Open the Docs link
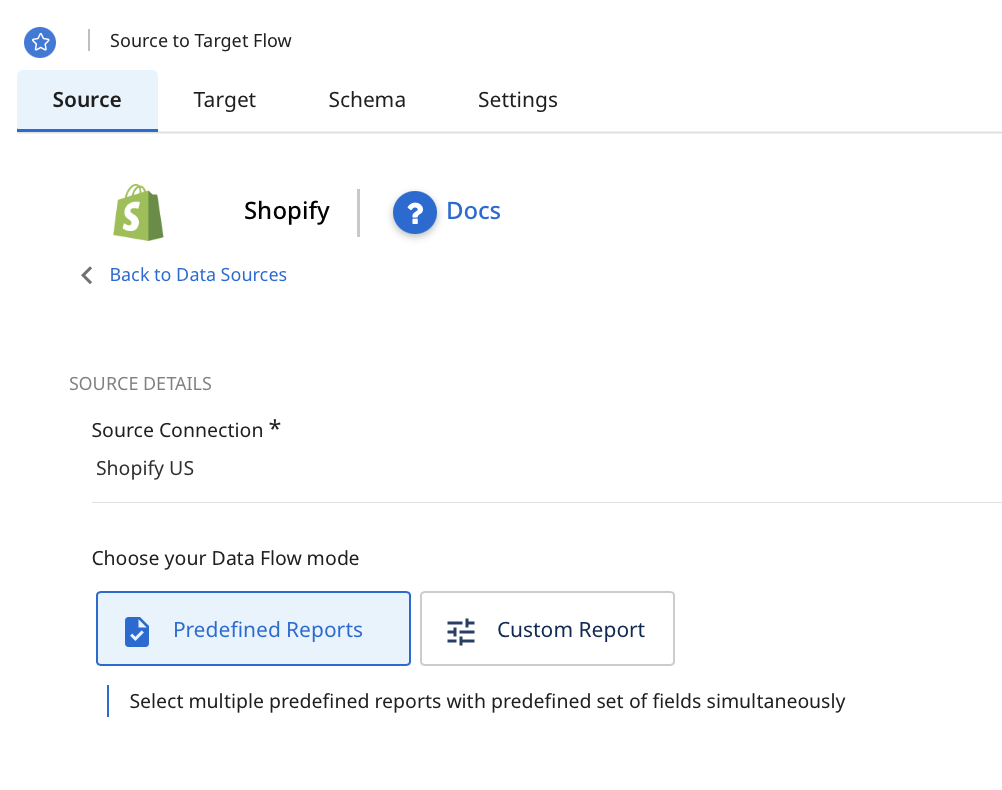 coord(473,211)
